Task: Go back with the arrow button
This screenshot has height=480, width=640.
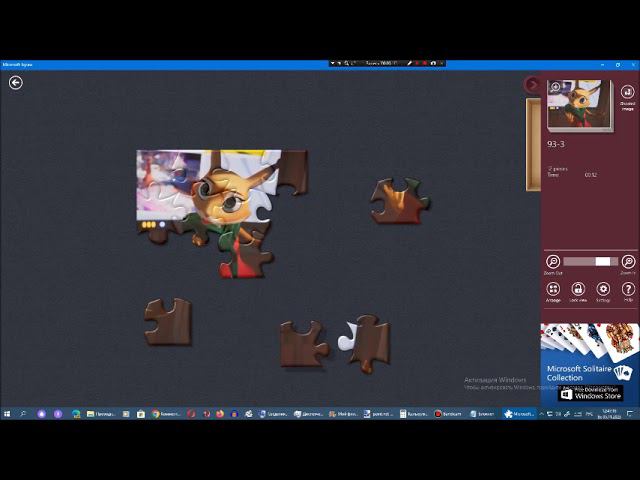Action: click(16, 83)
